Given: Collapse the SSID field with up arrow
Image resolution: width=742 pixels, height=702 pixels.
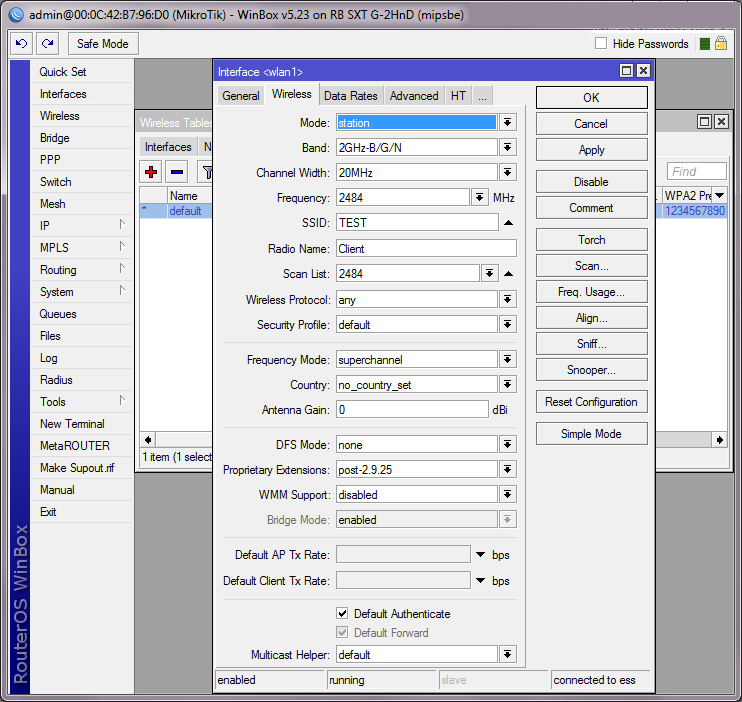Looking at the screenshot, I should click(x=508, y=222).
